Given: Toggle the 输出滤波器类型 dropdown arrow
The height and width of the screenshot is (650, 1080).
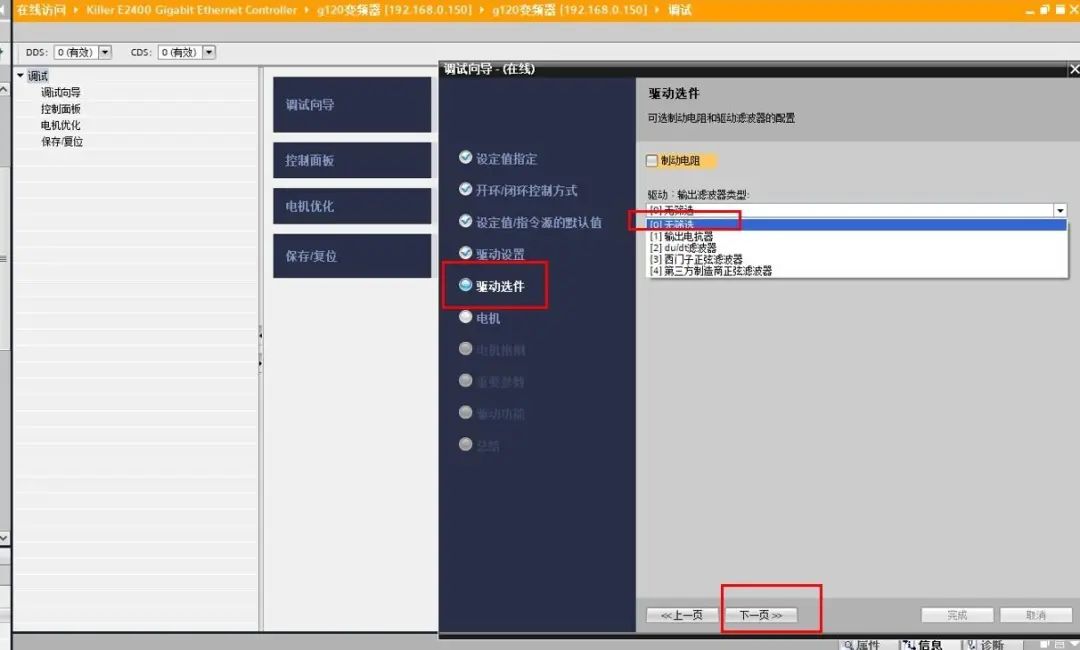Looking at the screenshot, I should tap(1060, 211).
